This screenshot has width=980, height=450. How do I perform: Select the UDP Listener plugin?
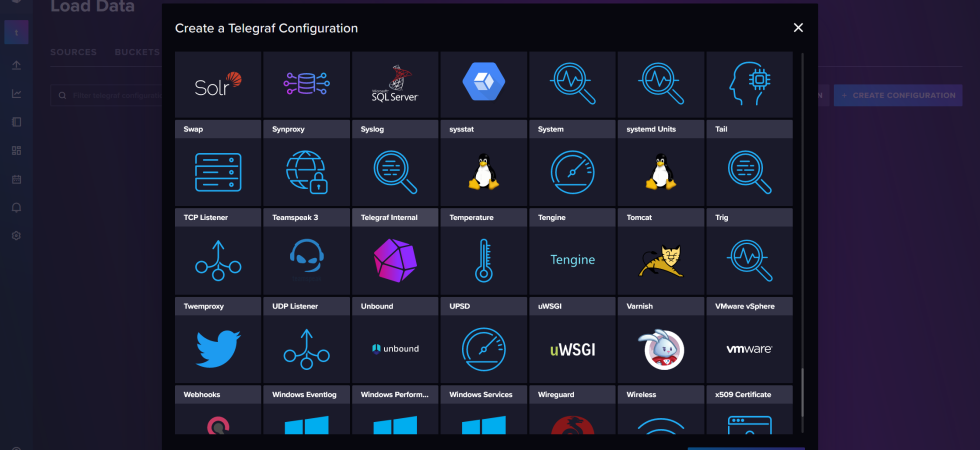306,347
